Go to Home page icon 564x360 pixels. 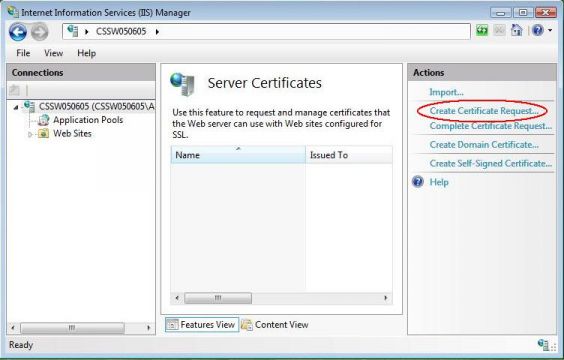[517, 31]
